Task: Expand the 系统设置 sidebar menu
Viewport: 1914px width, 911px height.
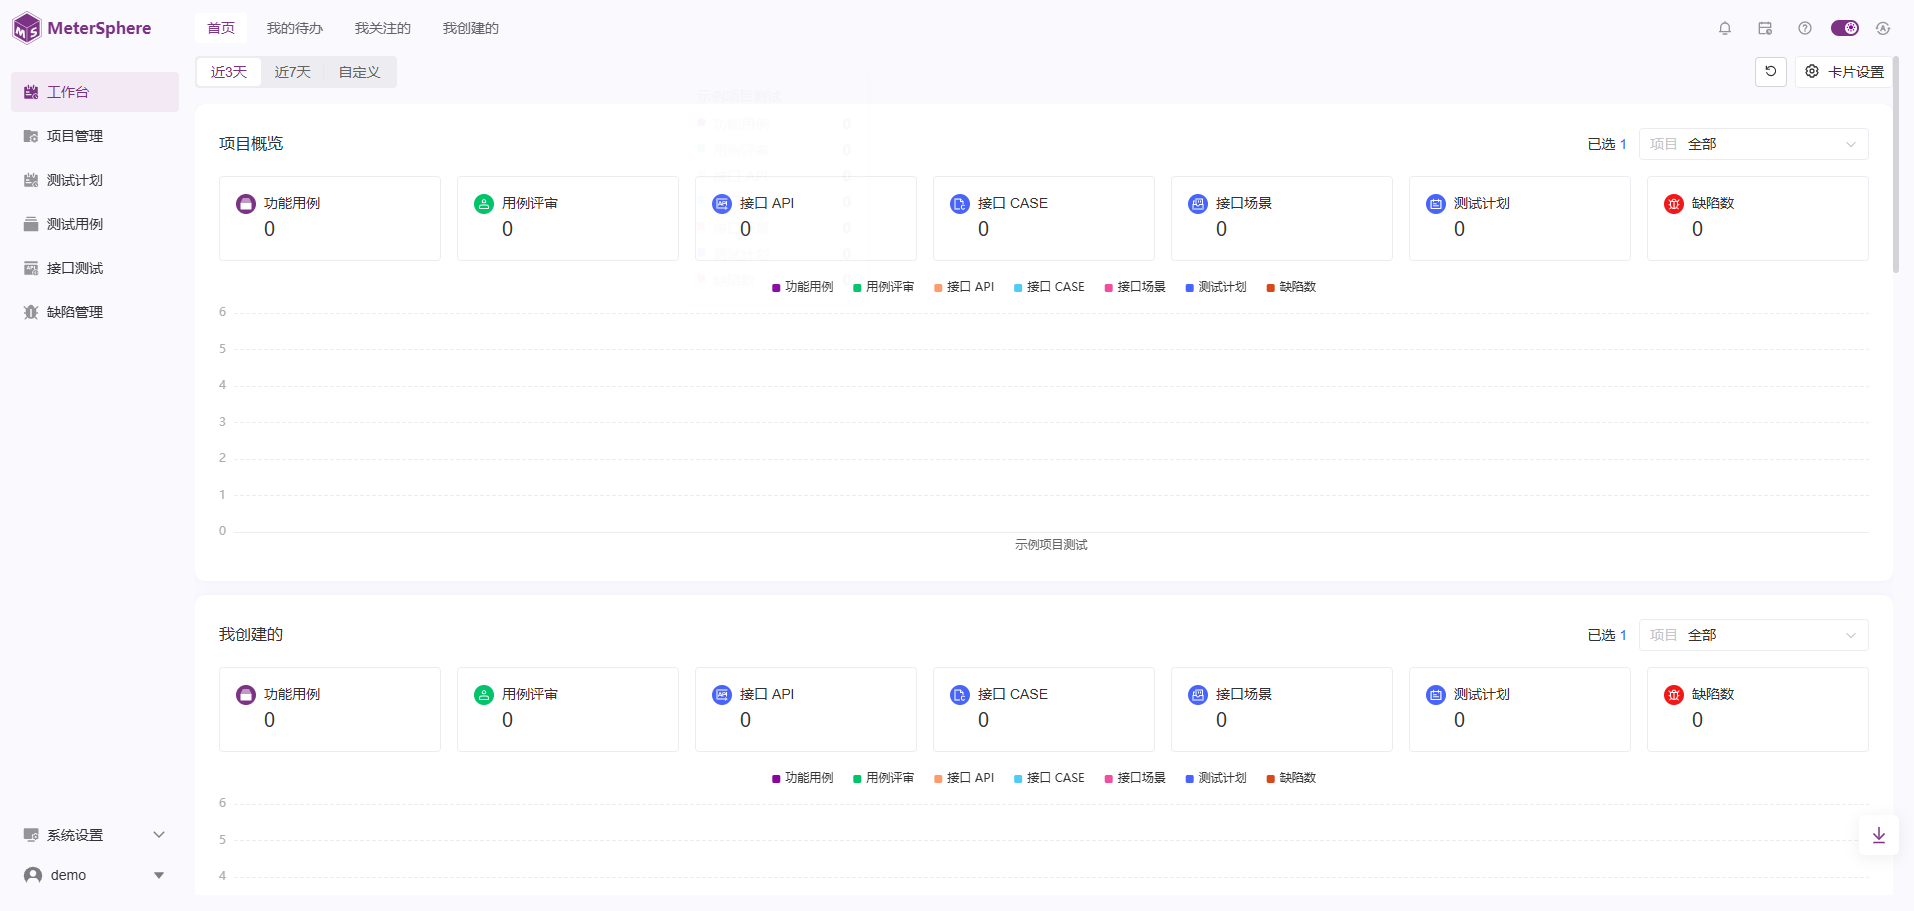Action: [x=94, y=835]
